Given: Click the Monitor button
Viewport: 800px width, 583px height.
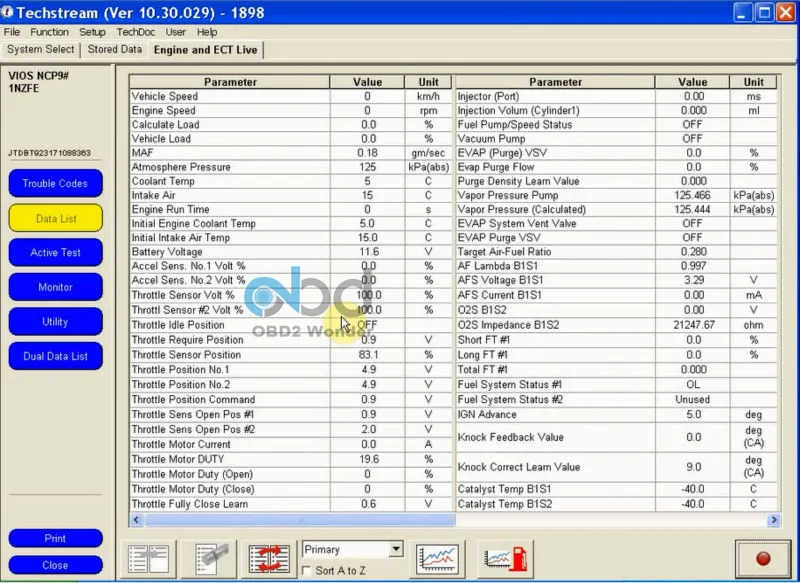Looking at the screenshot, I should [55, 287].
